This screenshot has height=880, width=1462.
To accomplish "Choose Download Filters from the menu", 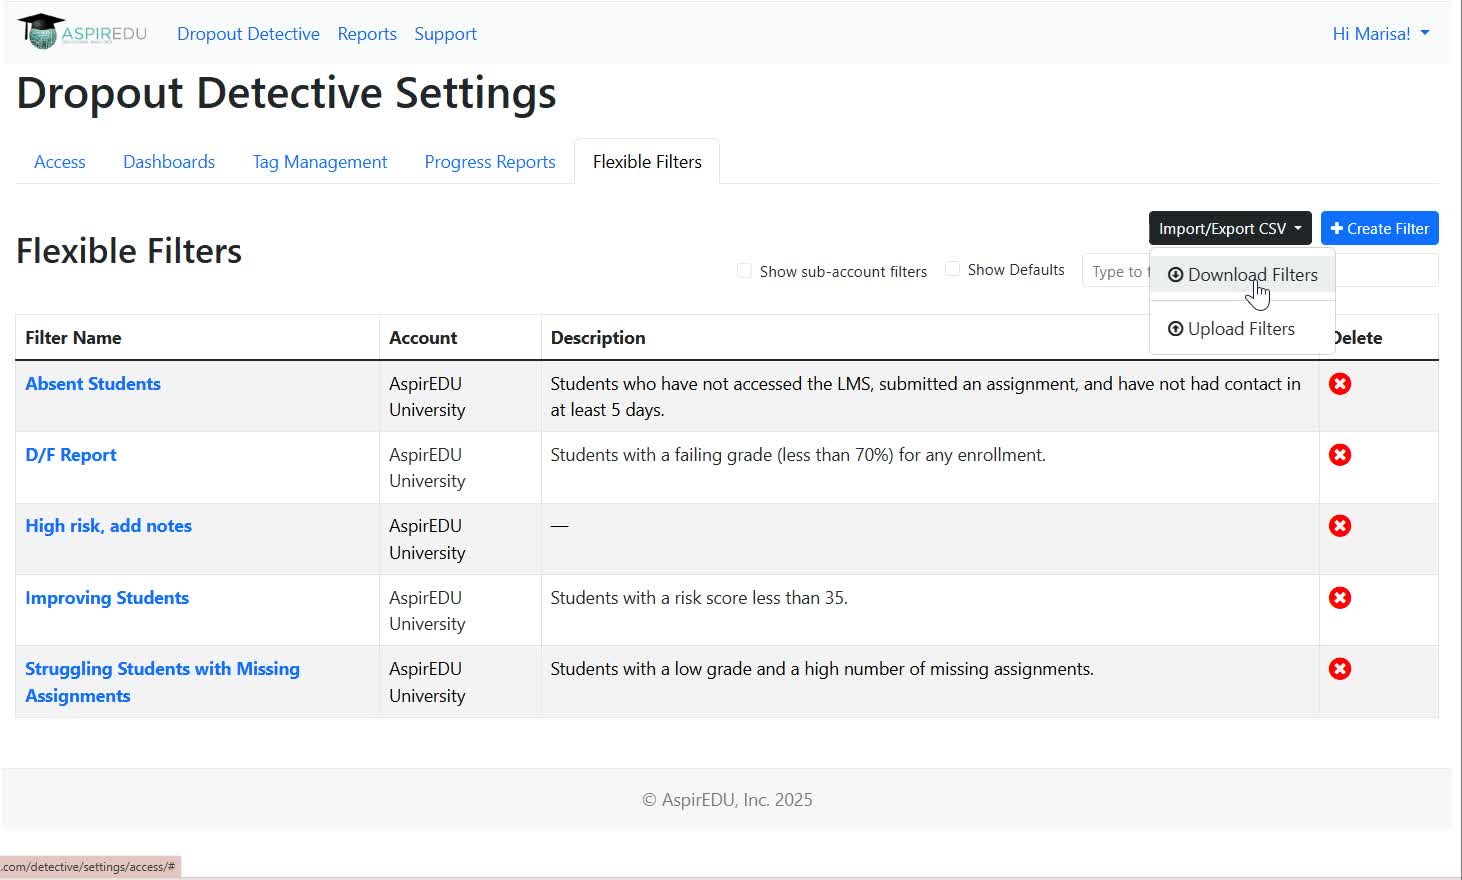I will [1242, 275].
